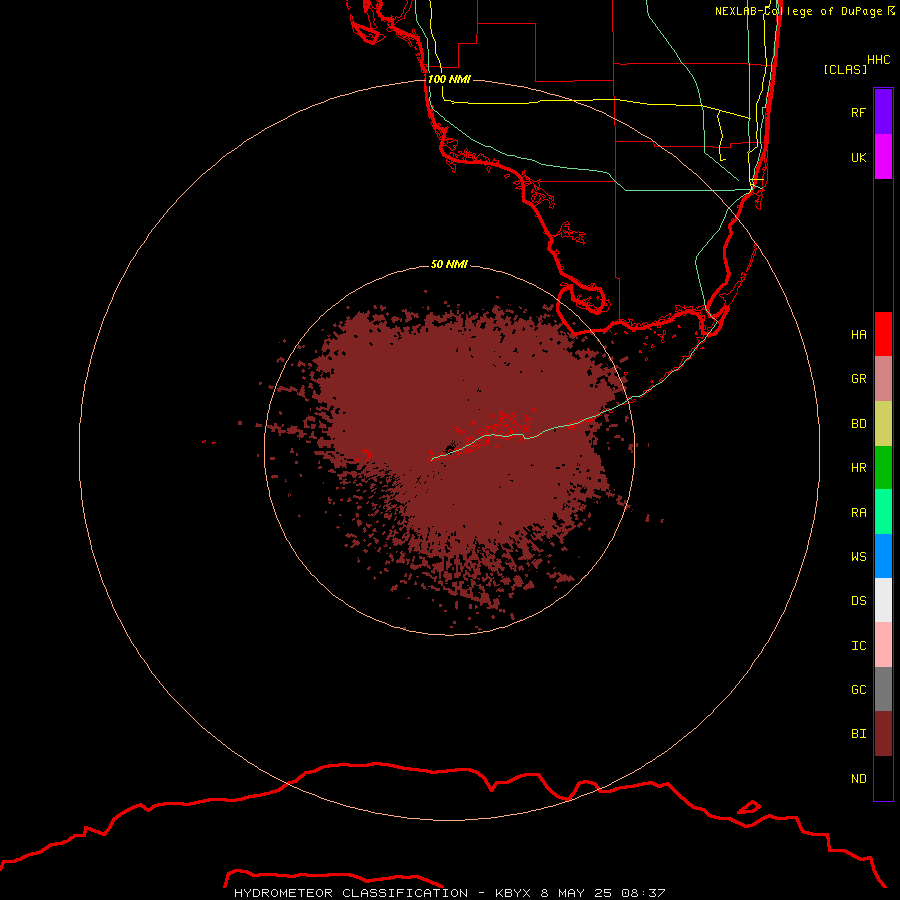
Task: Click the DS legend label
Action: click(859, 601)
